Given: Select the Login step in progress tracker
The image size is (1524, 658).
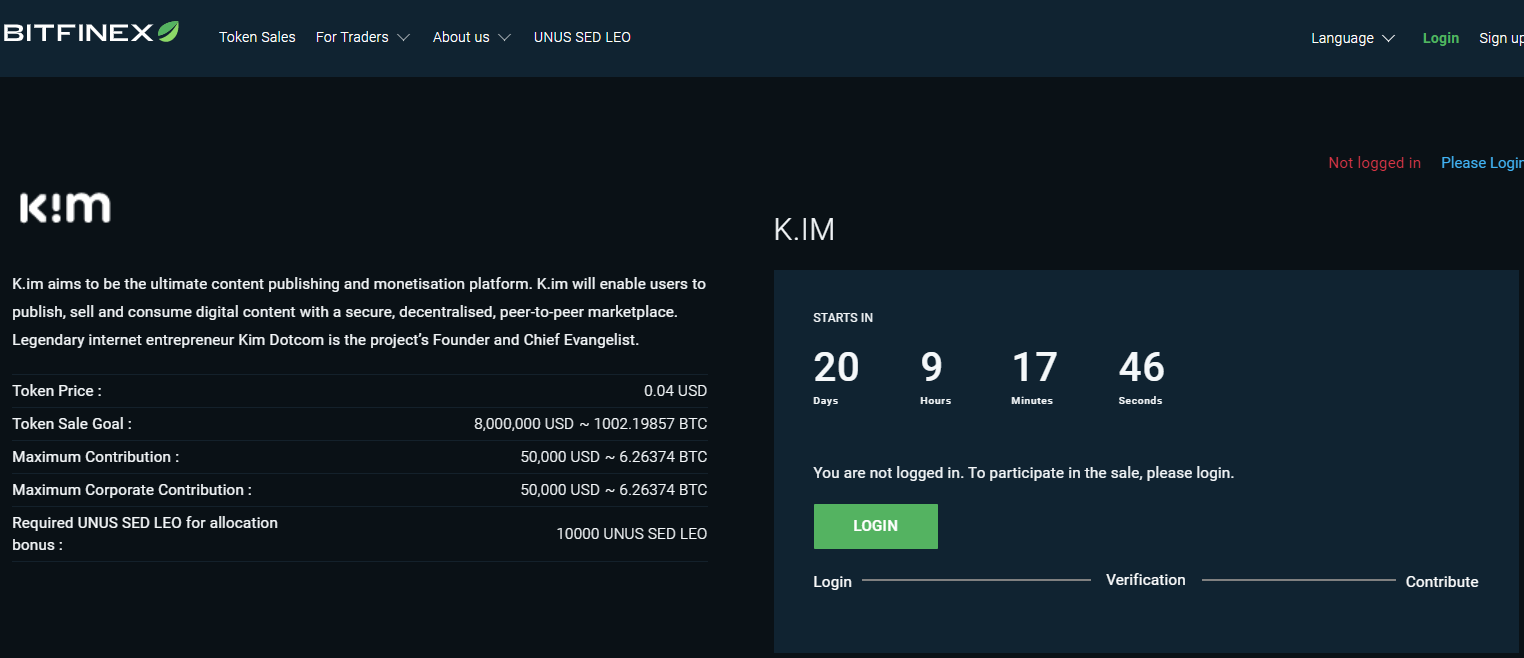Looking at the screenshot, I should point(832,582).
